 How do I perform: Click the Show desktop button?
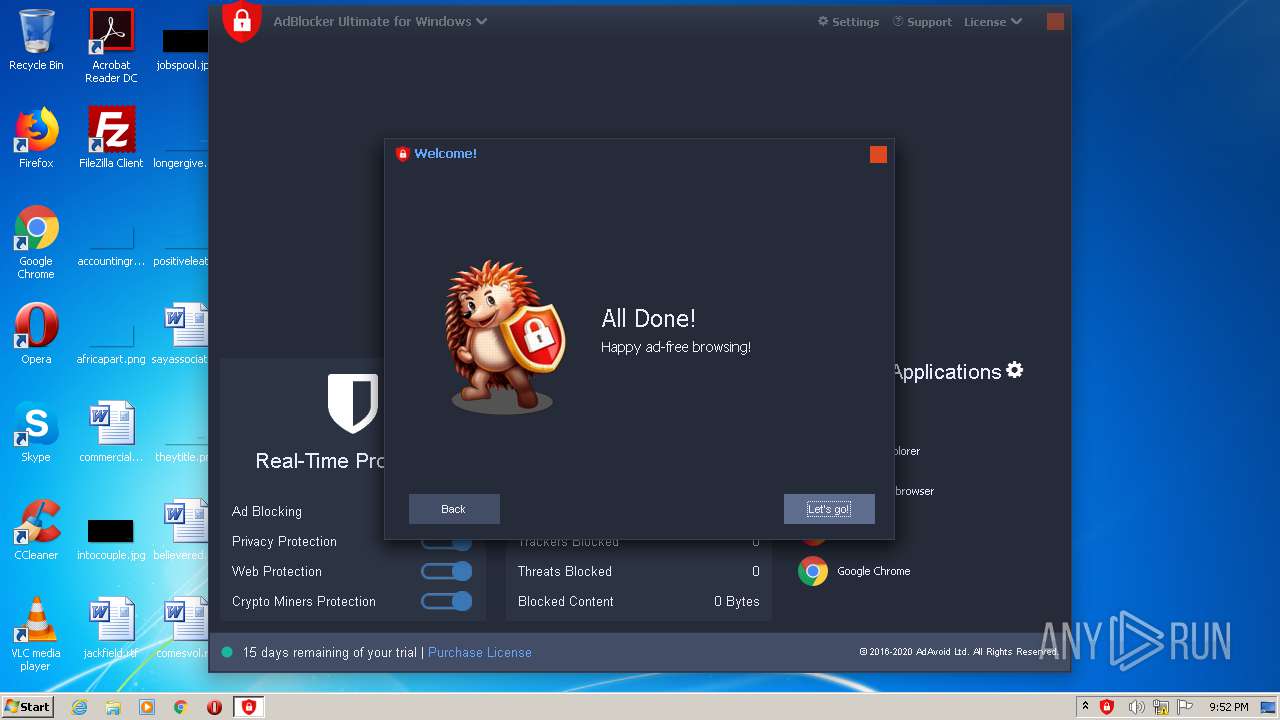(x=1268, y=707)
